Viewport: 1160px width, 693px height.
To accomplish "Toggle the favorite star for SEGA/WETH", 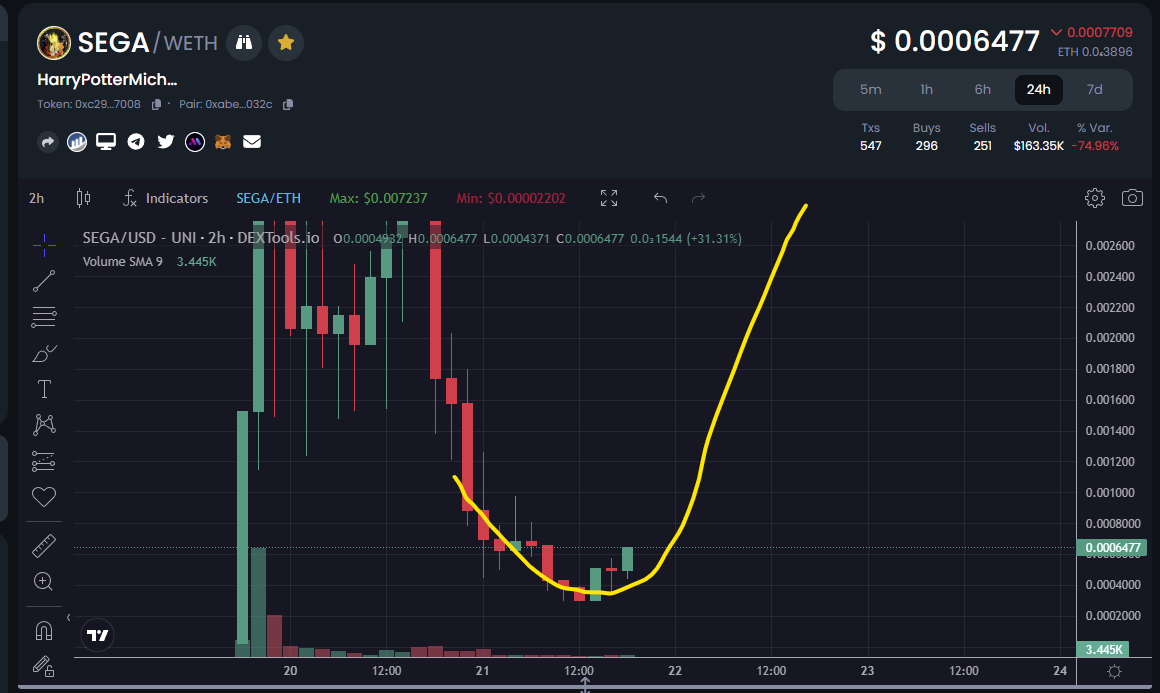I will pyautogui.click(x=286, y=43).
